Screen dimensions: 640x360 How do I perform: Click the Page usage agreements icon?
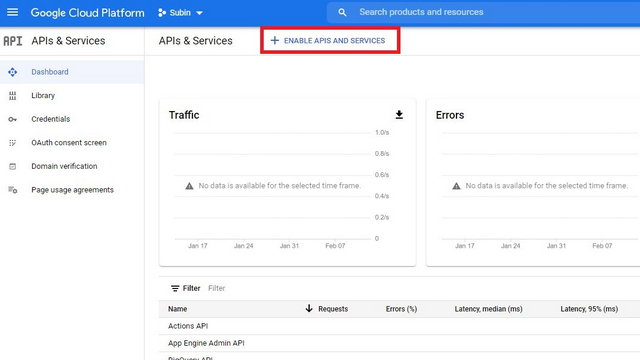click(x=13, y=190)
